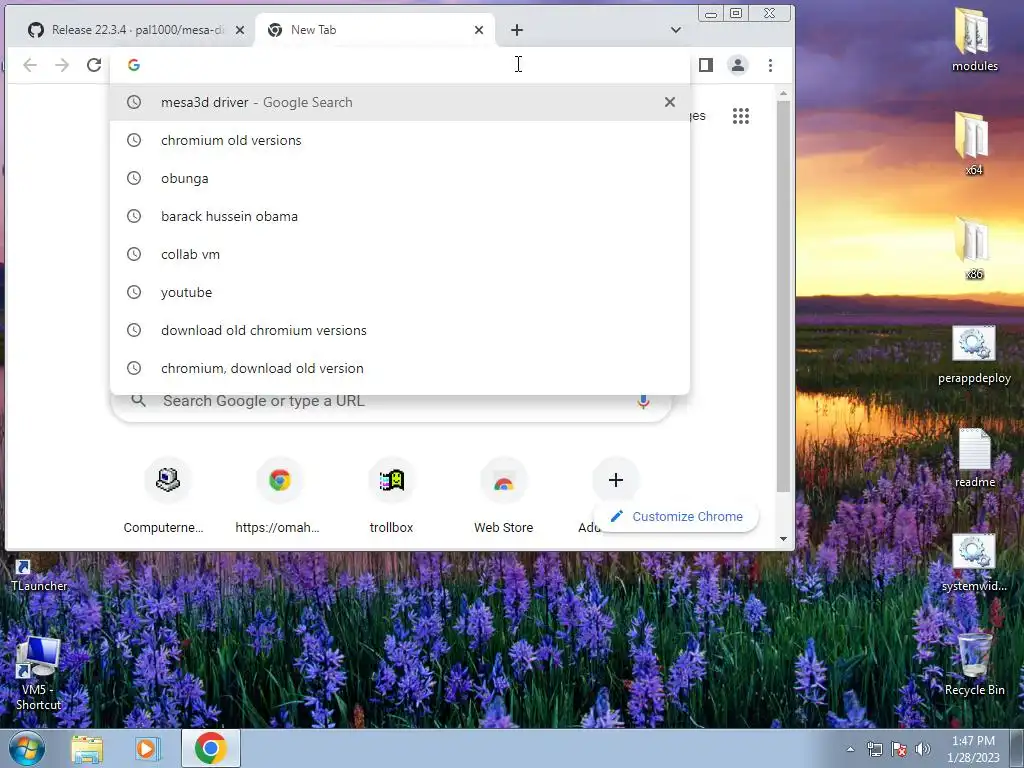Open the Google apps grid
The height and width of the screenshot is (768, 1024).
coord(741,116)
